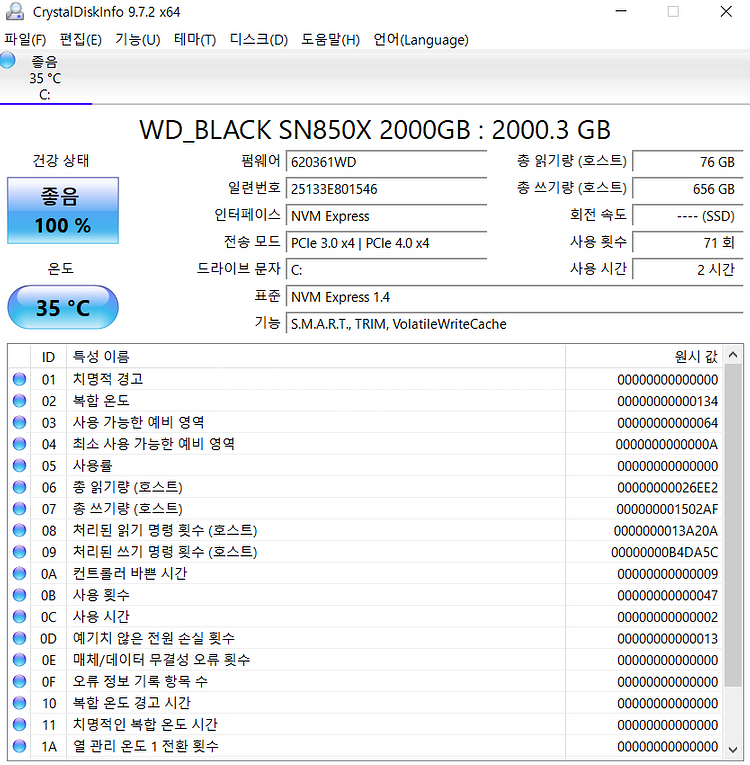Image resolution: width=750 pixels, height=765 pixels.
Task: Click the 일련번호 serial number field
Action: click(x=386, y=189)
